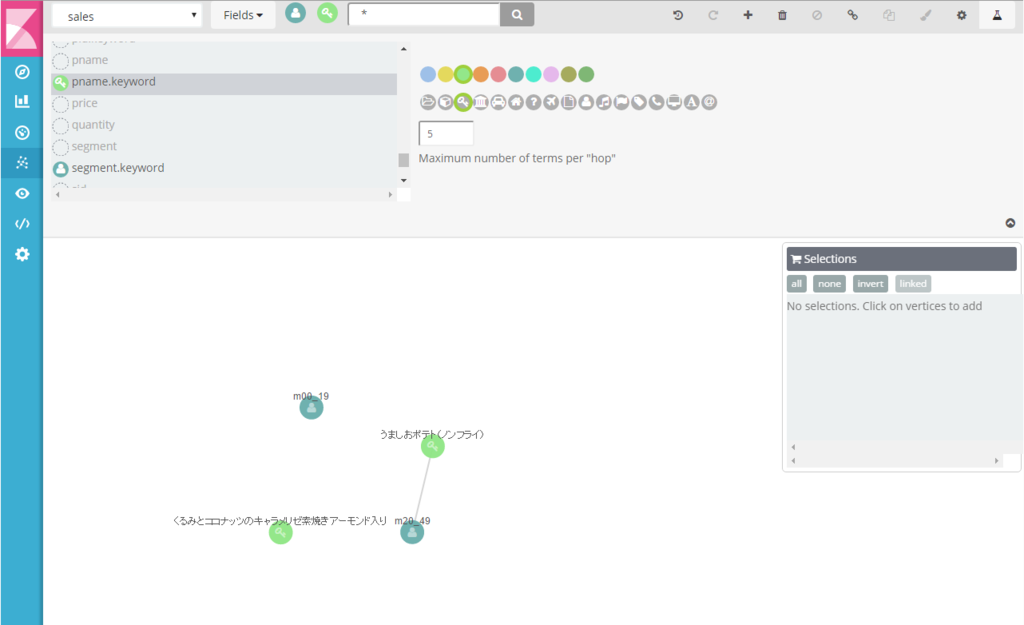Choose the airplane icon for the field
This screenshot has height=625, width=1024.
pyautogui.click(x=551, y=102)
